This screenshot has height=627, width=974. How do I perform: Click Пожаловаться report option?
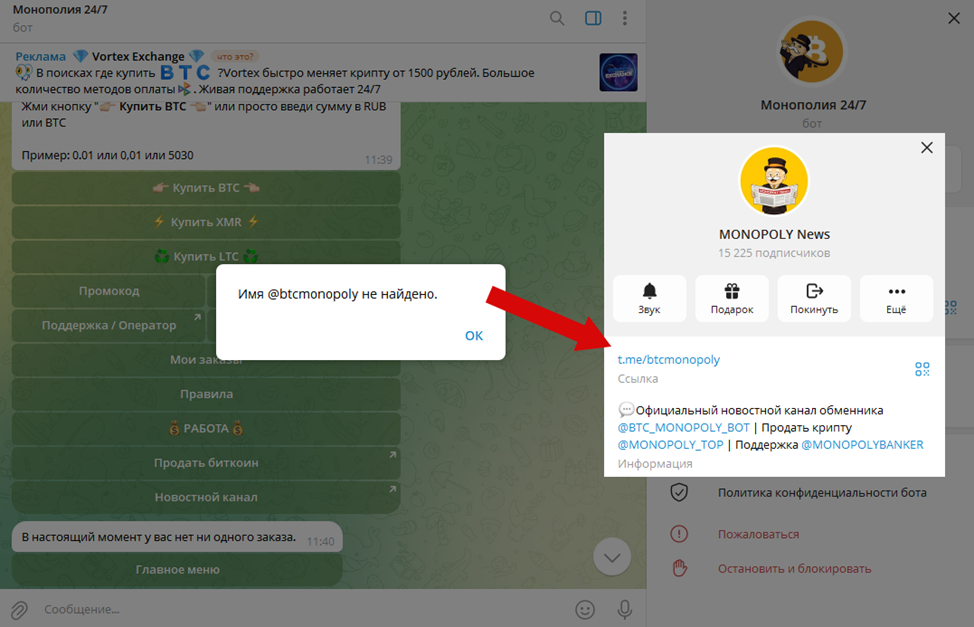[x=758, y=534]
